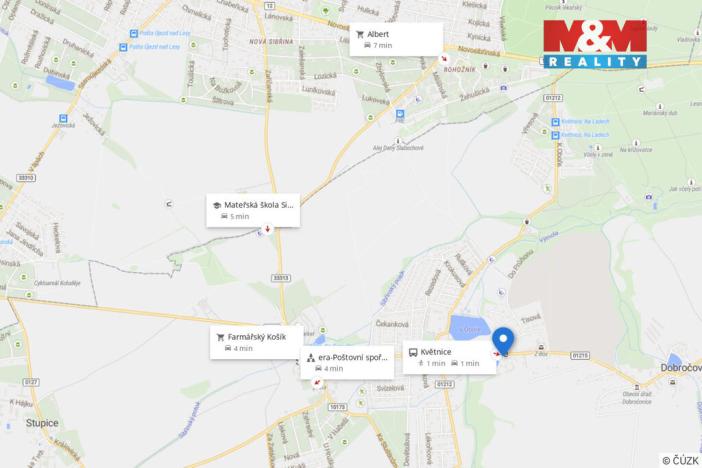Click the red arrow marker under Albert card
Viewport: 702px width, 468px height.
point(444,58)
